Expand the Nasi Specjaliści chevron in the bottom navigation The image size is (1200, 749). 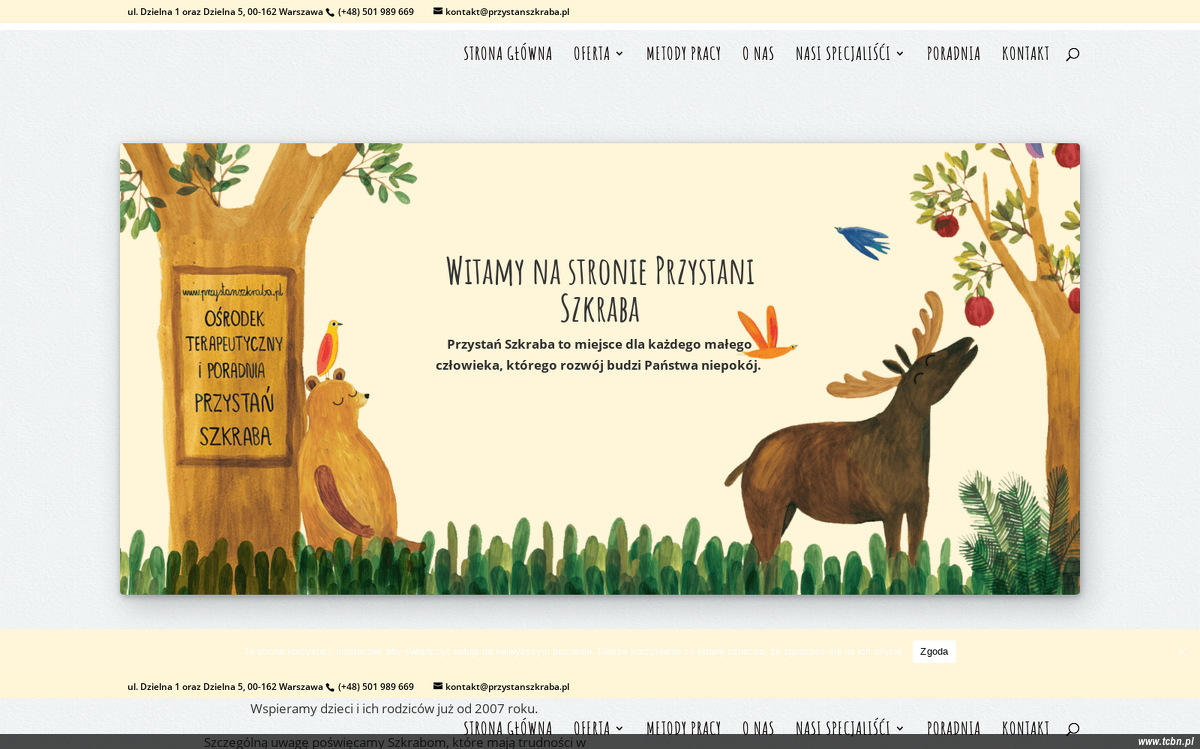[x=900, y=729]
